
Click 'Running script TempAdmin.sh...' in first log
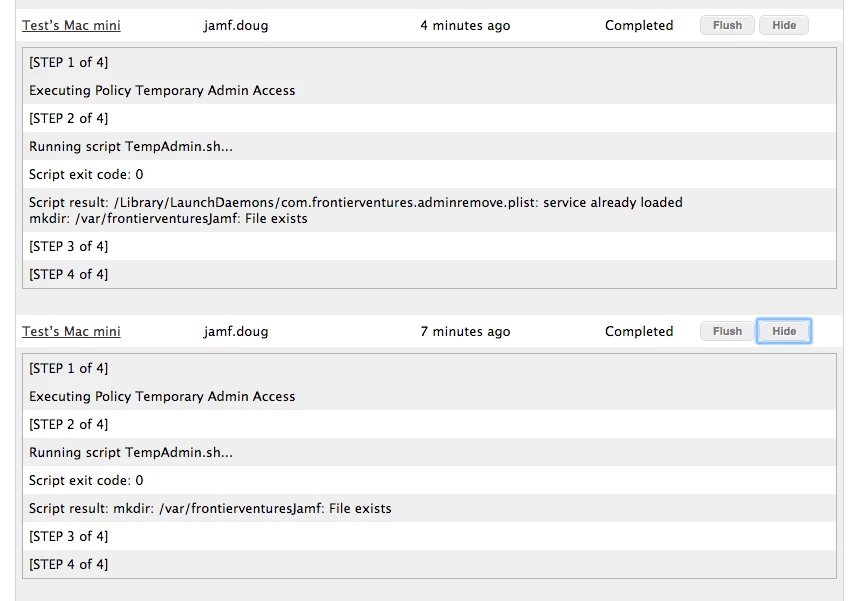pos(130,147)
